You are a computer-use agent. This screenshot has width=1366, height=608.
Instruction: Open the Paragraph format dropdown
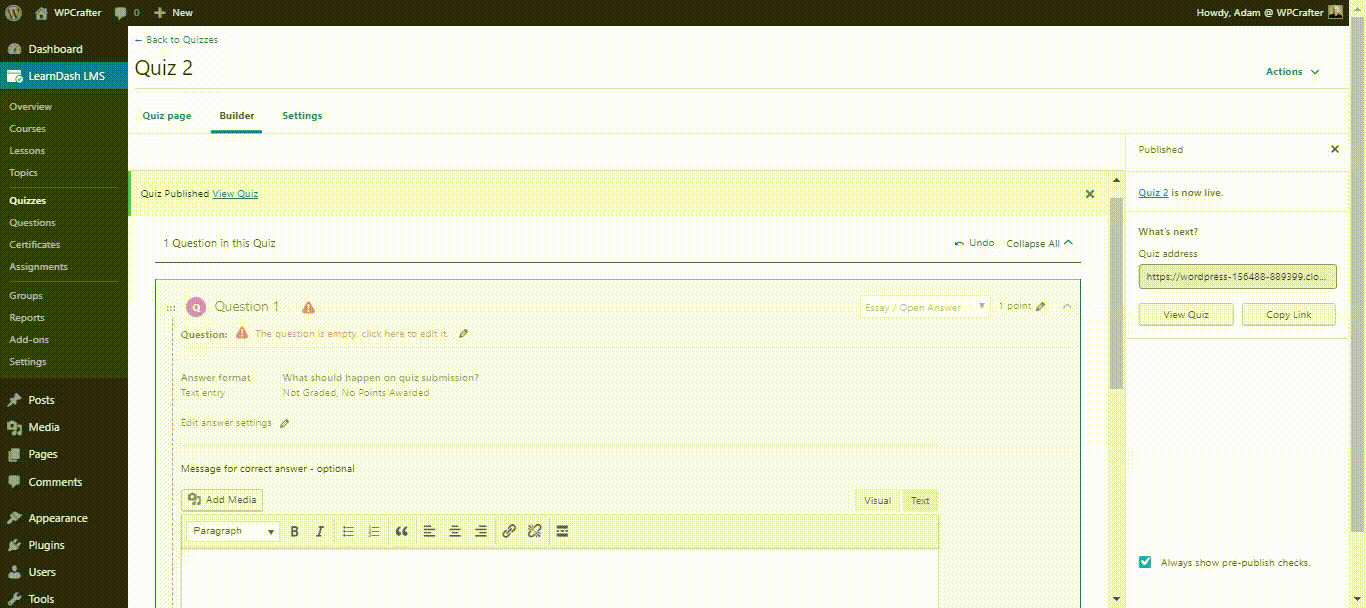(x=233, y=532)
